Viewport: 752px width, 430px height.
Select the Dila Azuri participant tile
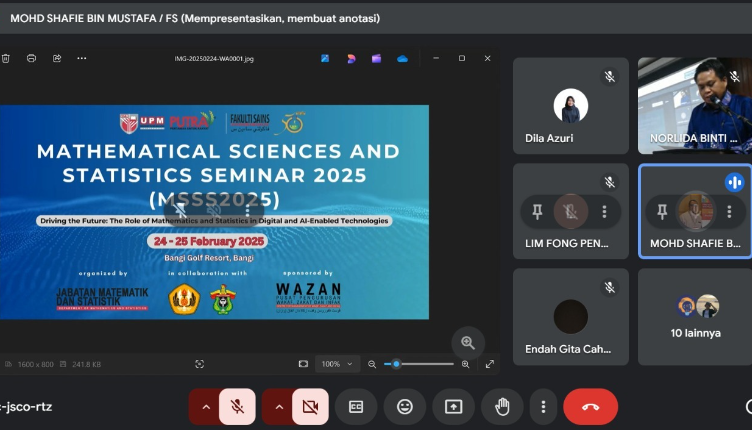(570, 105)
